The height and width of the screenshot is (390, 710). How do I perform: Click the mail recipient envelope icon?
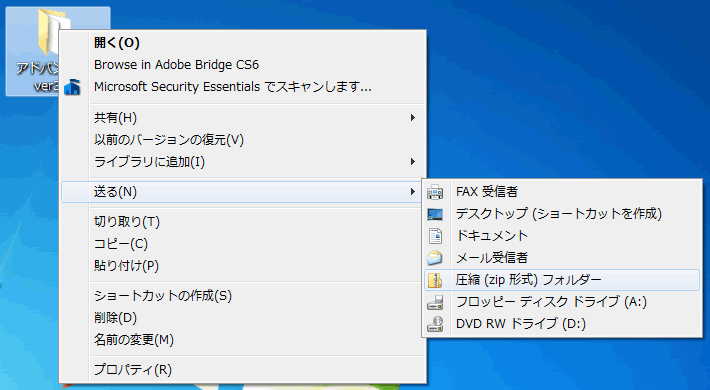tap(435, 258)
